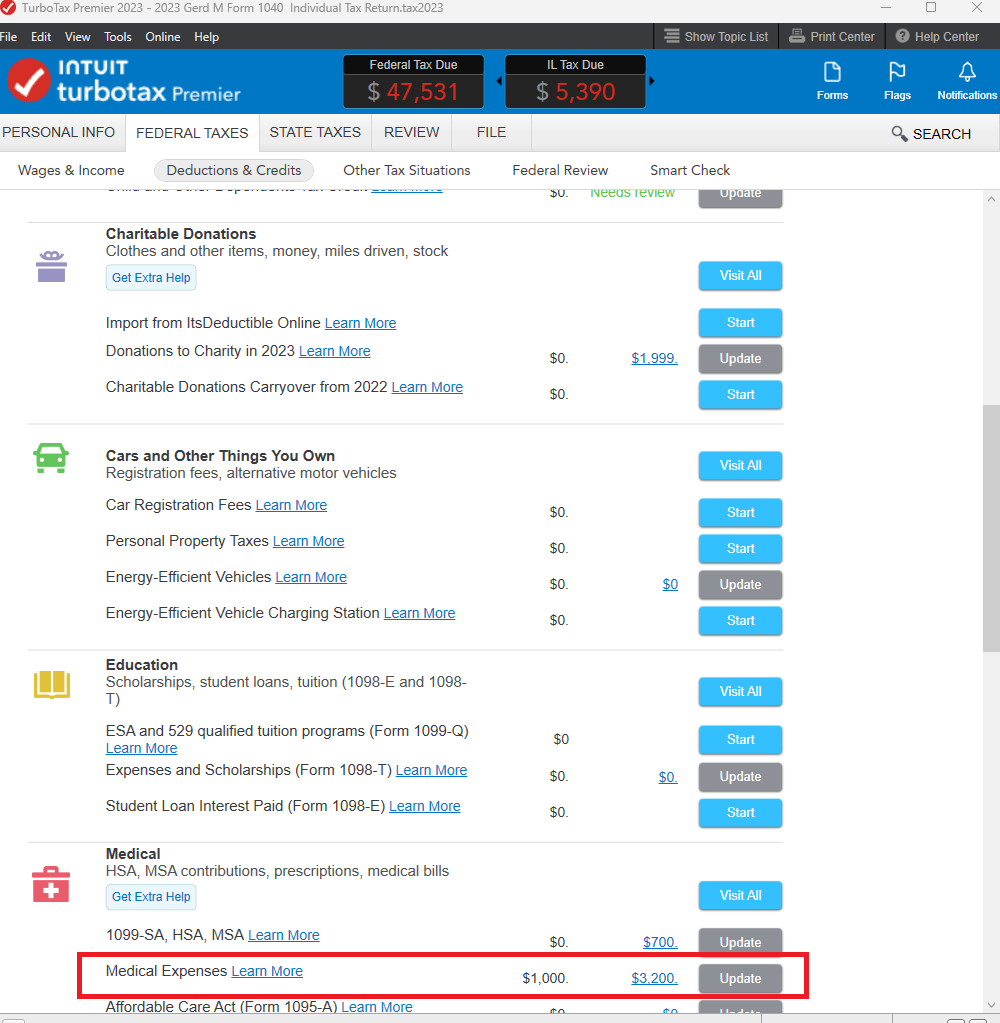Switch to the Federal Taxes tab
Viewport: 1000px width, 1023px height.
(192, 133)
